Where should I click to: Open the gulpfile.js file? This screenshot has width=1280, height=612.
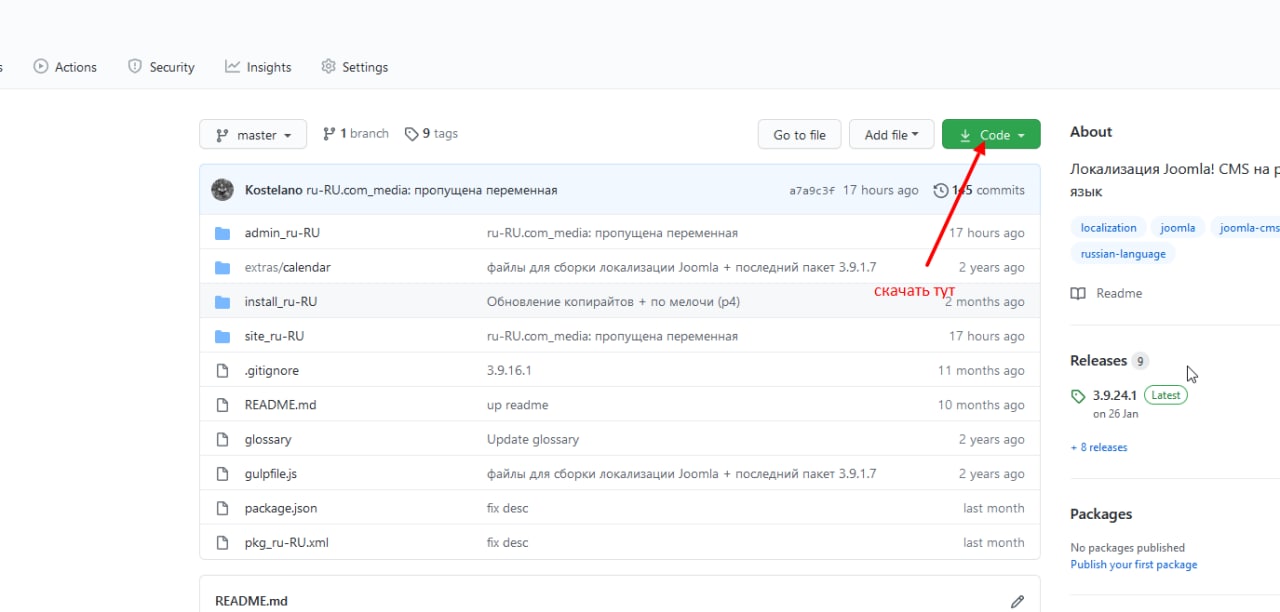[271, 474]
